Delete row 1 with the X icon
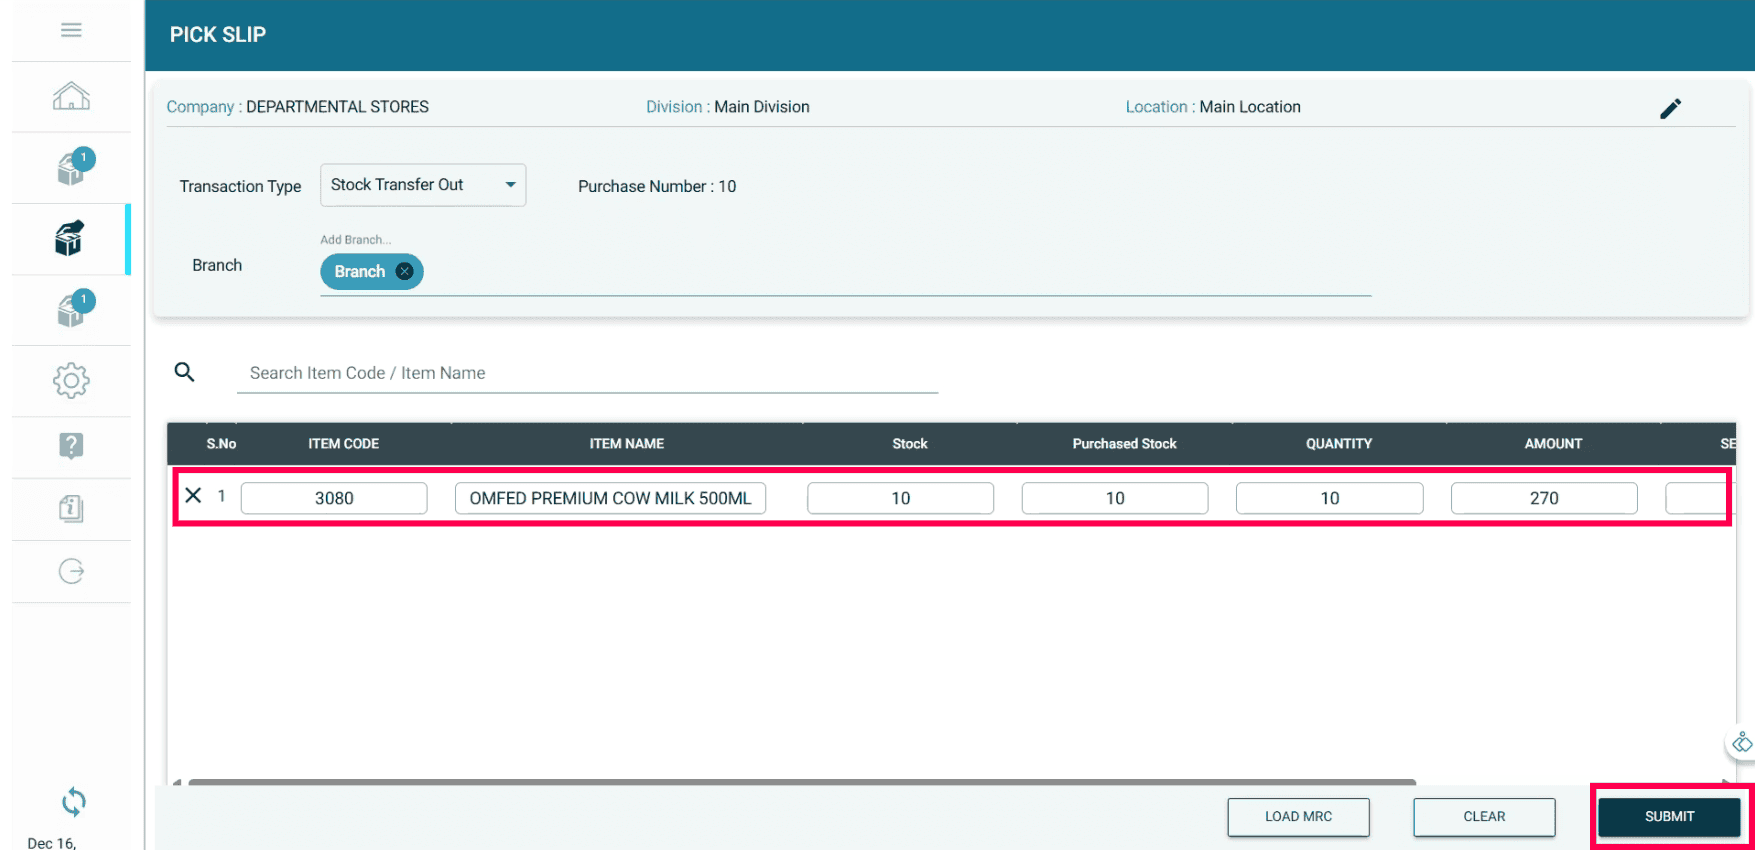This screenshot has height=850, width=1755. [193, 496]
